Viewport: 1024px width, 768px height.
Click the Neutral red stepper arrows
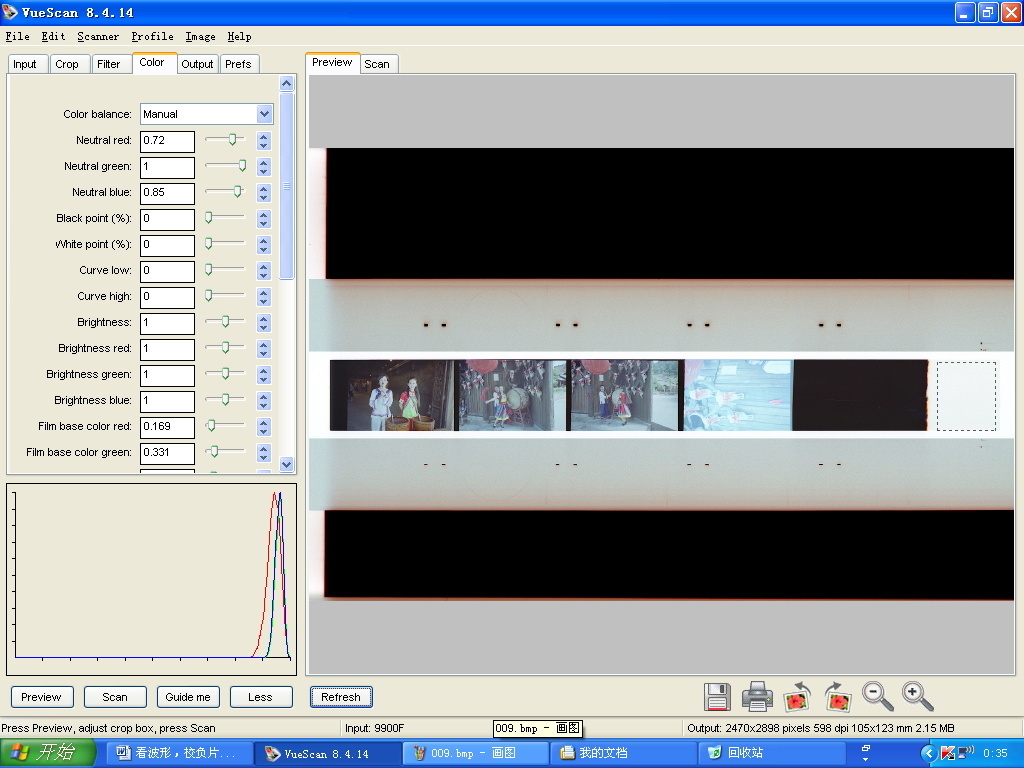[264, 141]
